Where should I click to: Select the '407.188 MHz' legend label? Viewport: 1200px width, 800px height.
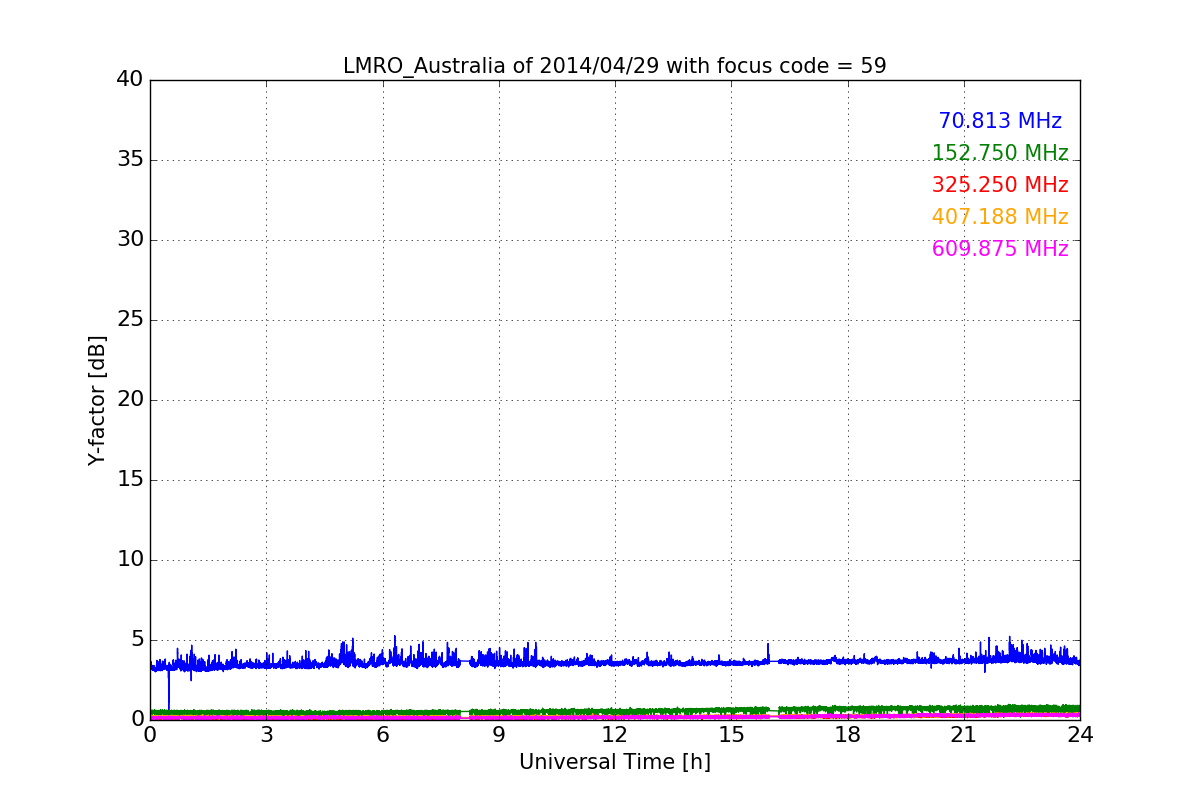[x=1000, y=217]
